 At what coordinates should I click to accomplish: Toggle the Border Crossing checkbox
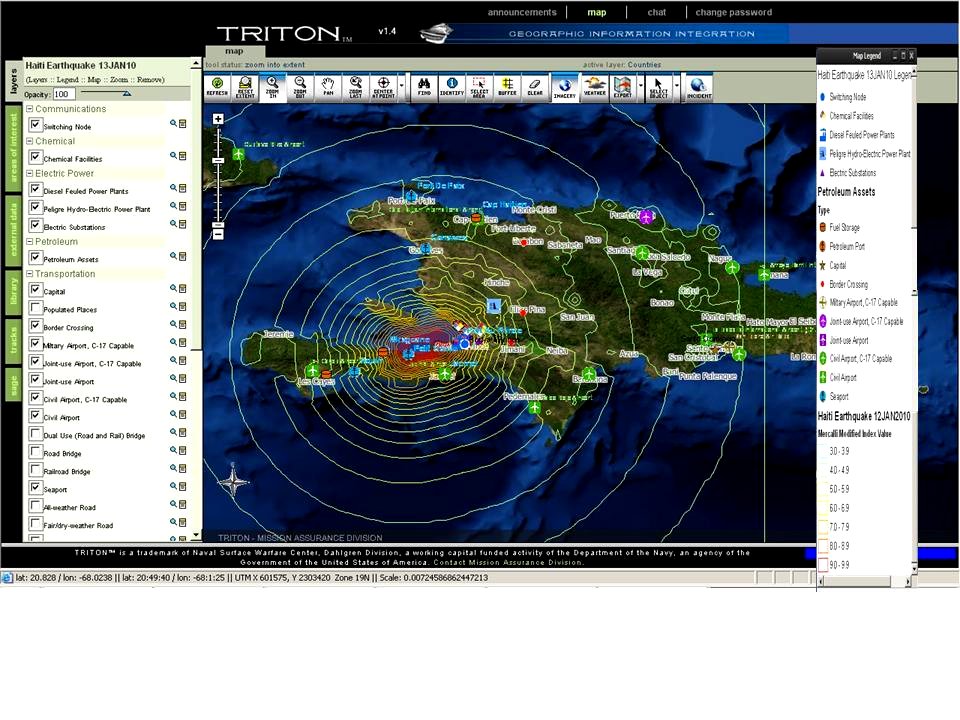36,325
